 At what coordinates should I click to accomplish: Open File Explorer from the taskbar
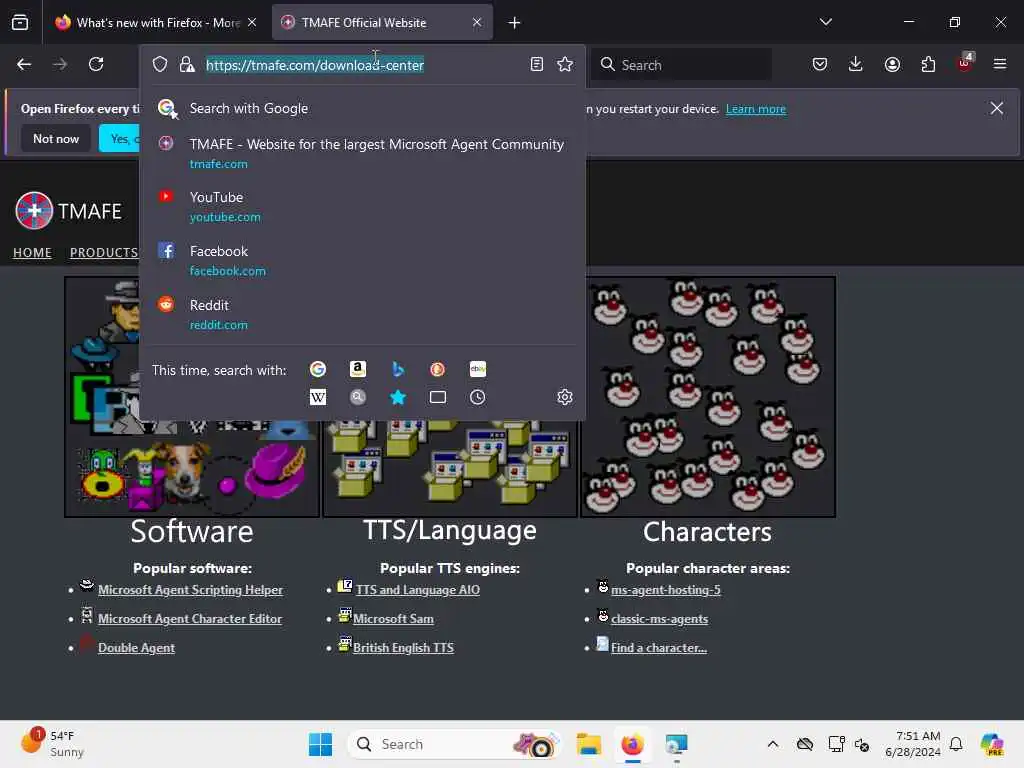click(x=588, y=744)
